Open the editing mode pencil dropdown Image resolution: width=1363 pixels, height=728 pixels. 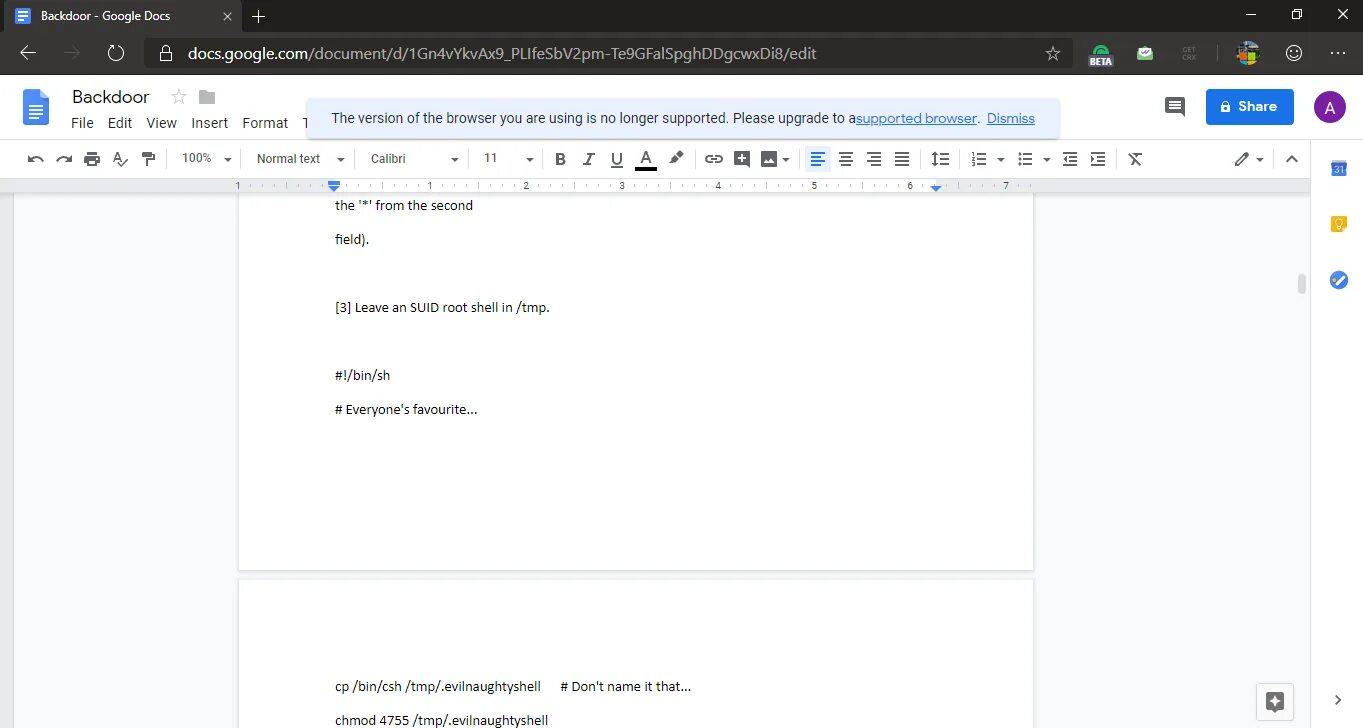[x=1249, y=159]
